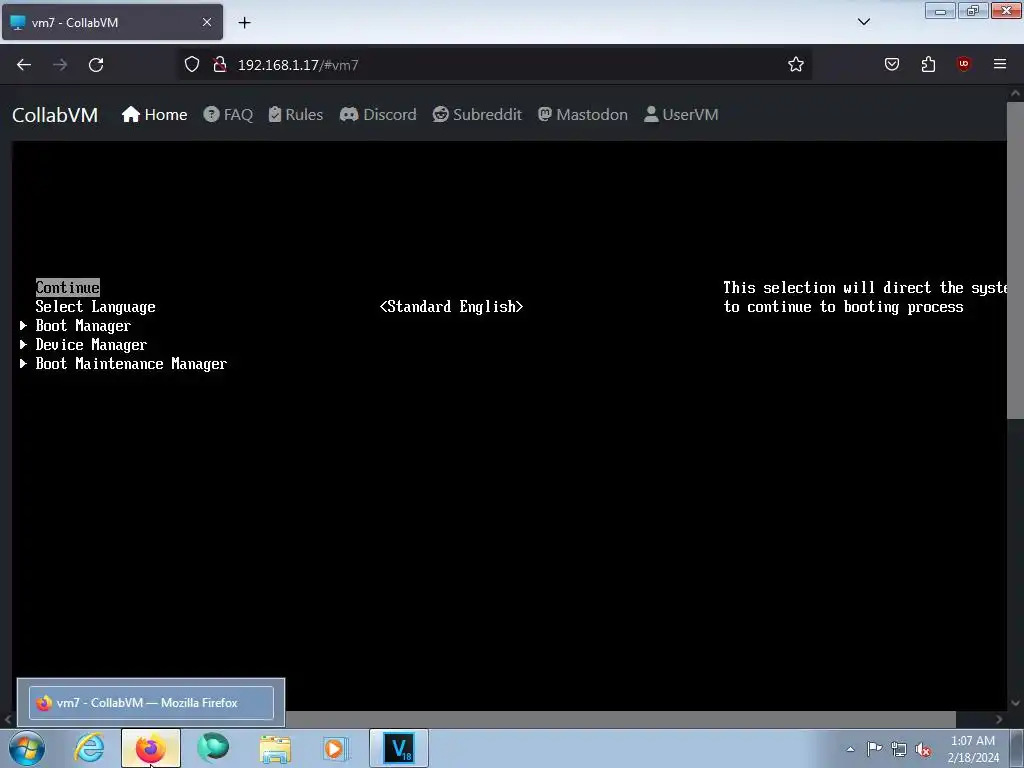Viewport: 1024px width, 768px height.
Task: Click the Boot Maintenance Manager menu text
Action: [x=131, y=363]
